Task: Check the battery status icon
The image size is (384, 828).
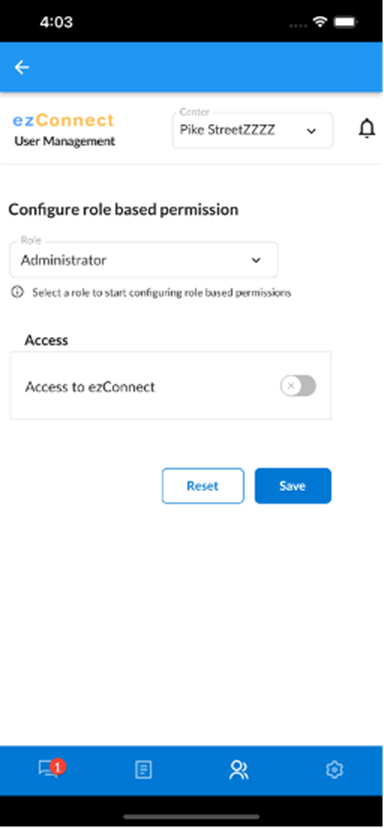Action: (346, 22)
